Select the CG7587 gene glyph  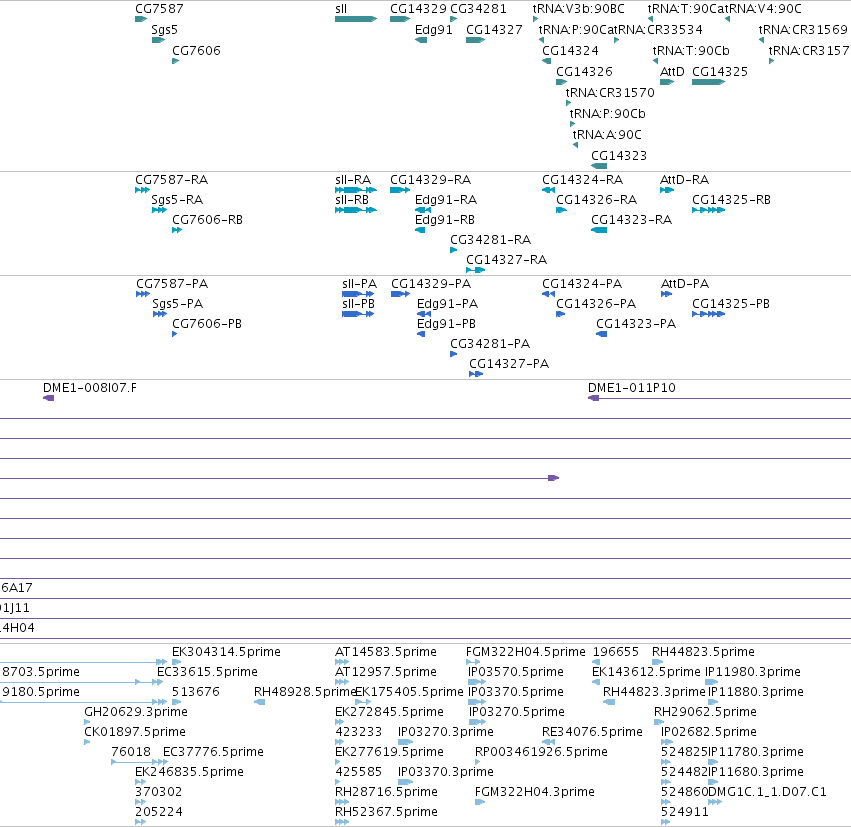[141, 19]
